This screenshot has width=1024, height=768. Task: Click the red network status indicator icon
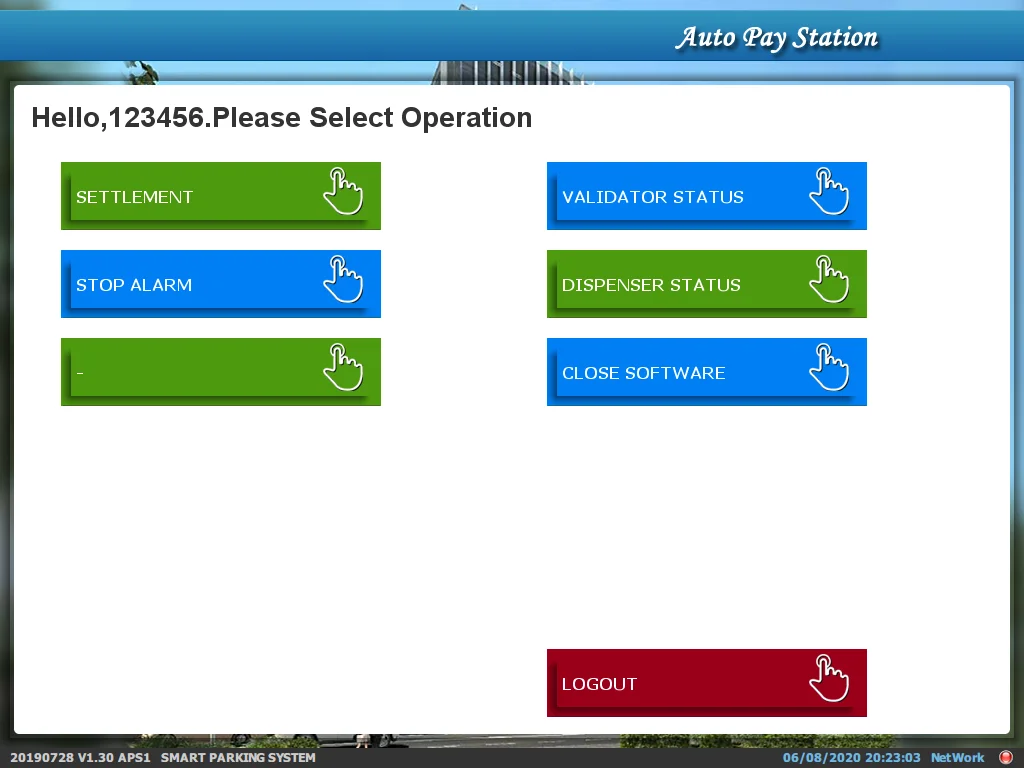coord(1006,758)
